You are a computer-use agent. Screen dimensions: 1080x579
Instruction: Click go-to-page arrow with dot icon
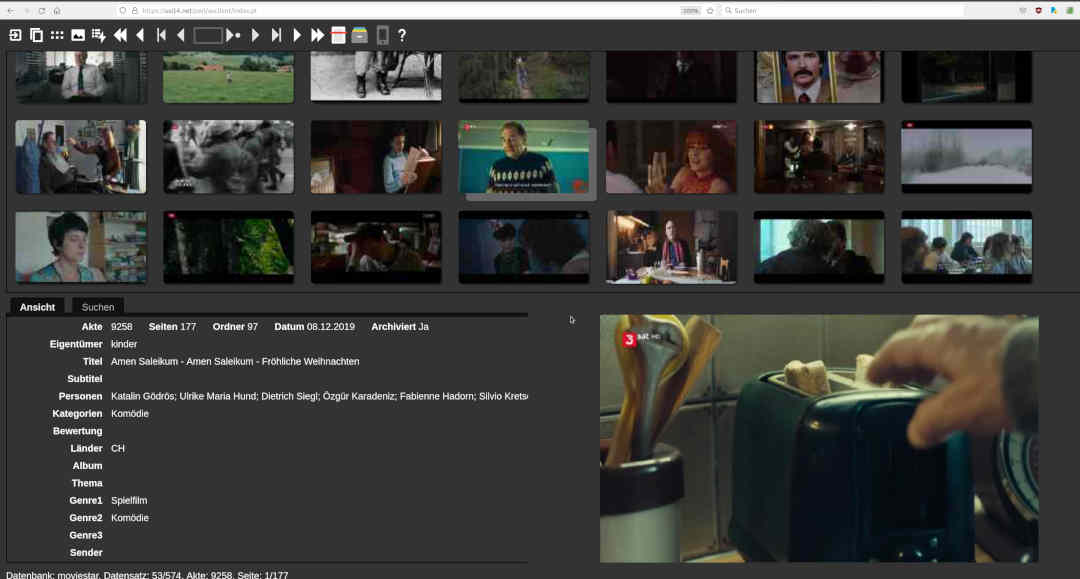233,35
